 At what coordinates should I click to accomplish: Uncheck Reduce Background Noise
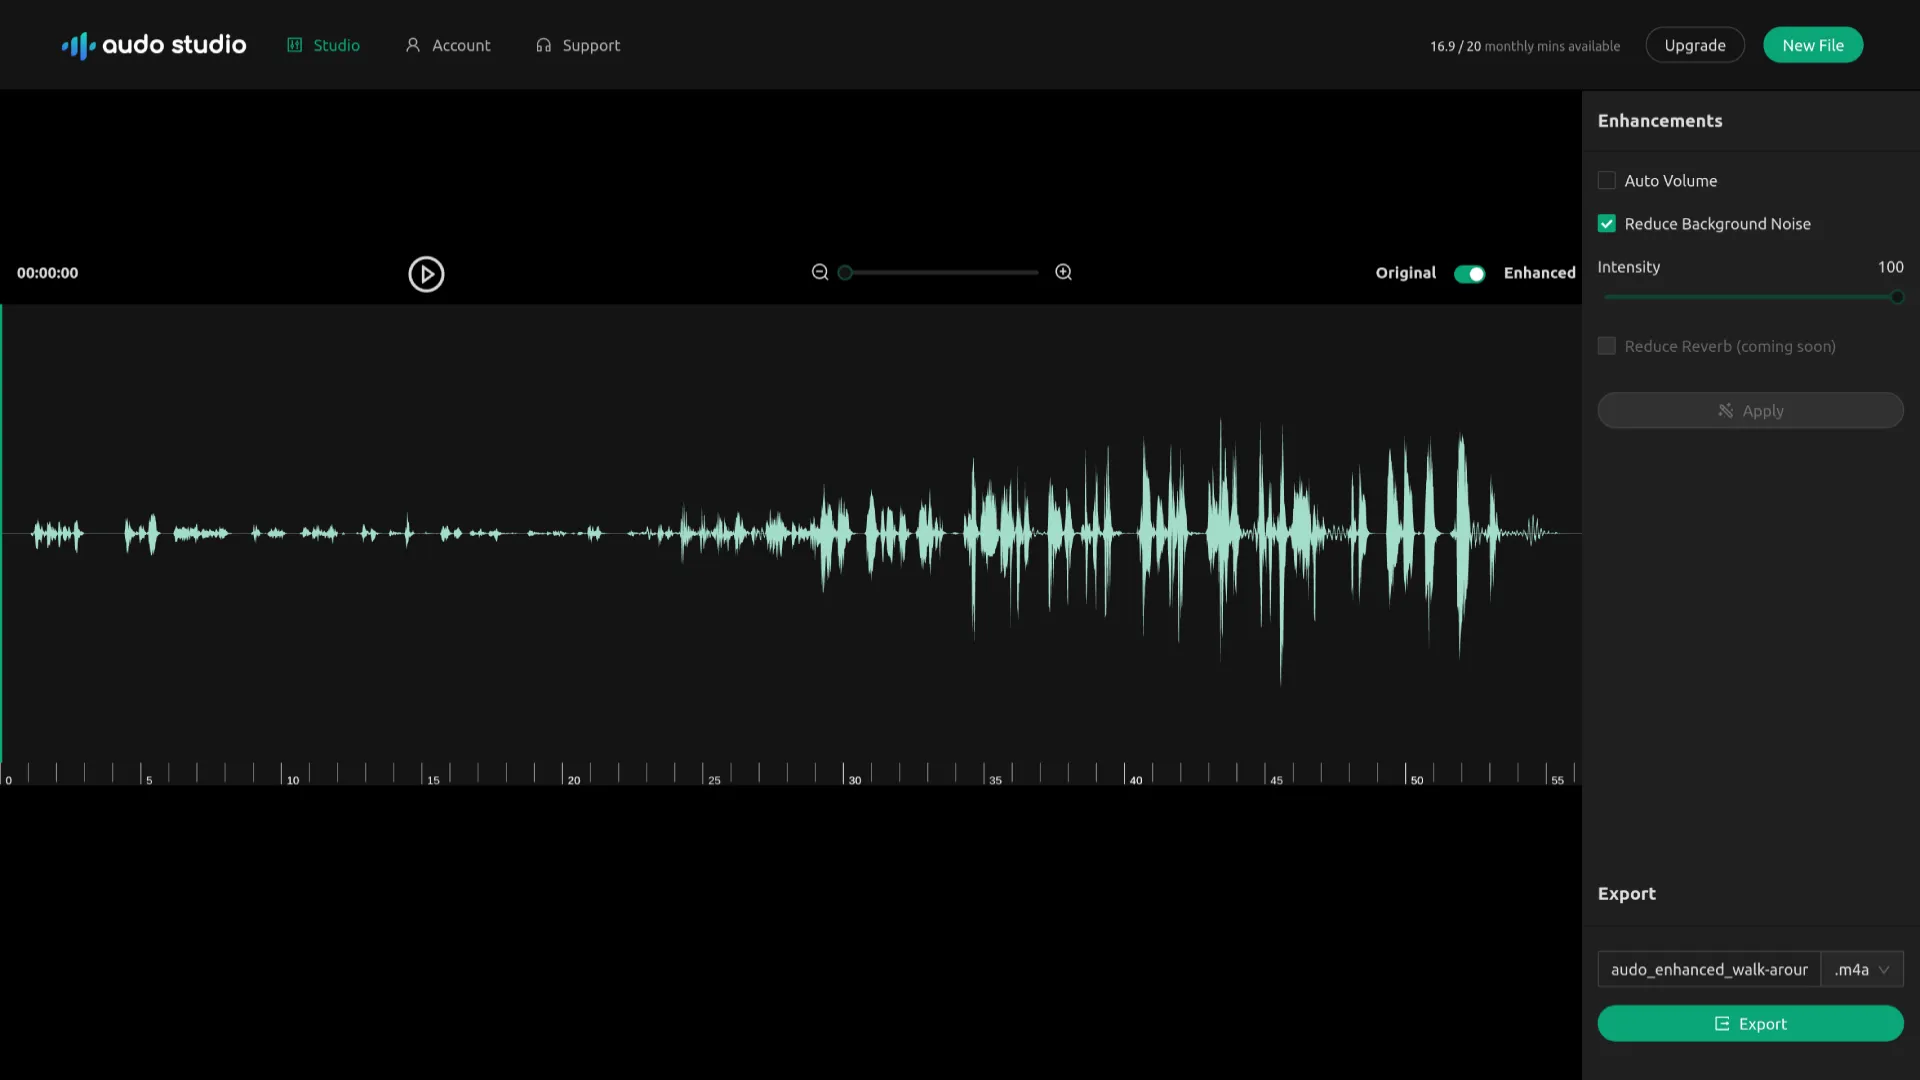tap(1607, 223)
